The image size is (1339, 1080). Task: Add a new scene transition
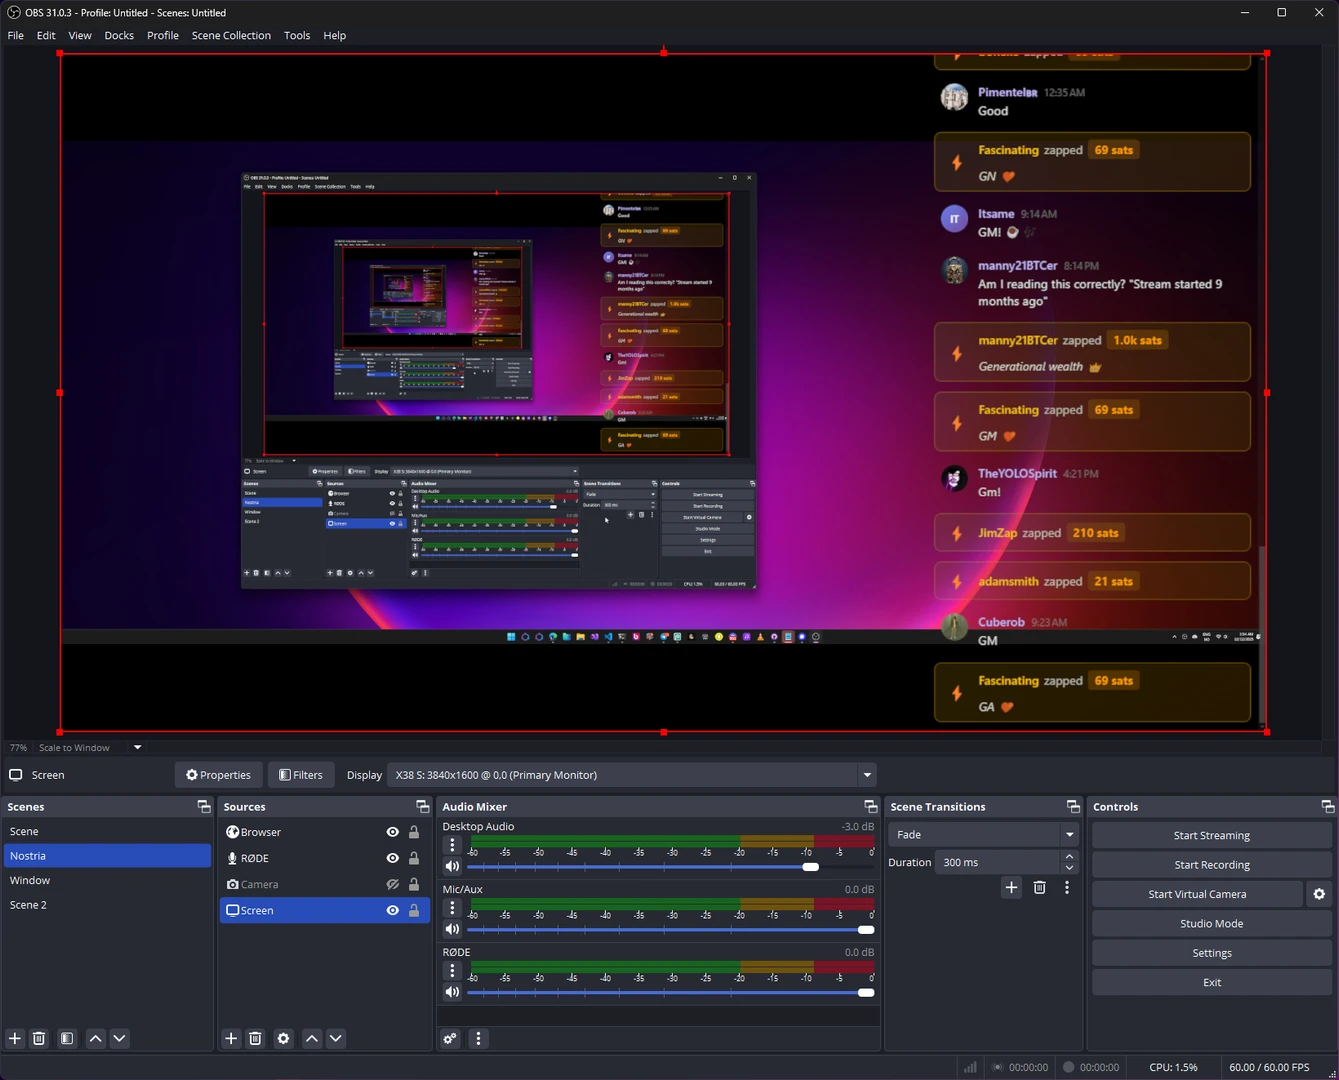(x=1011, y=888)
